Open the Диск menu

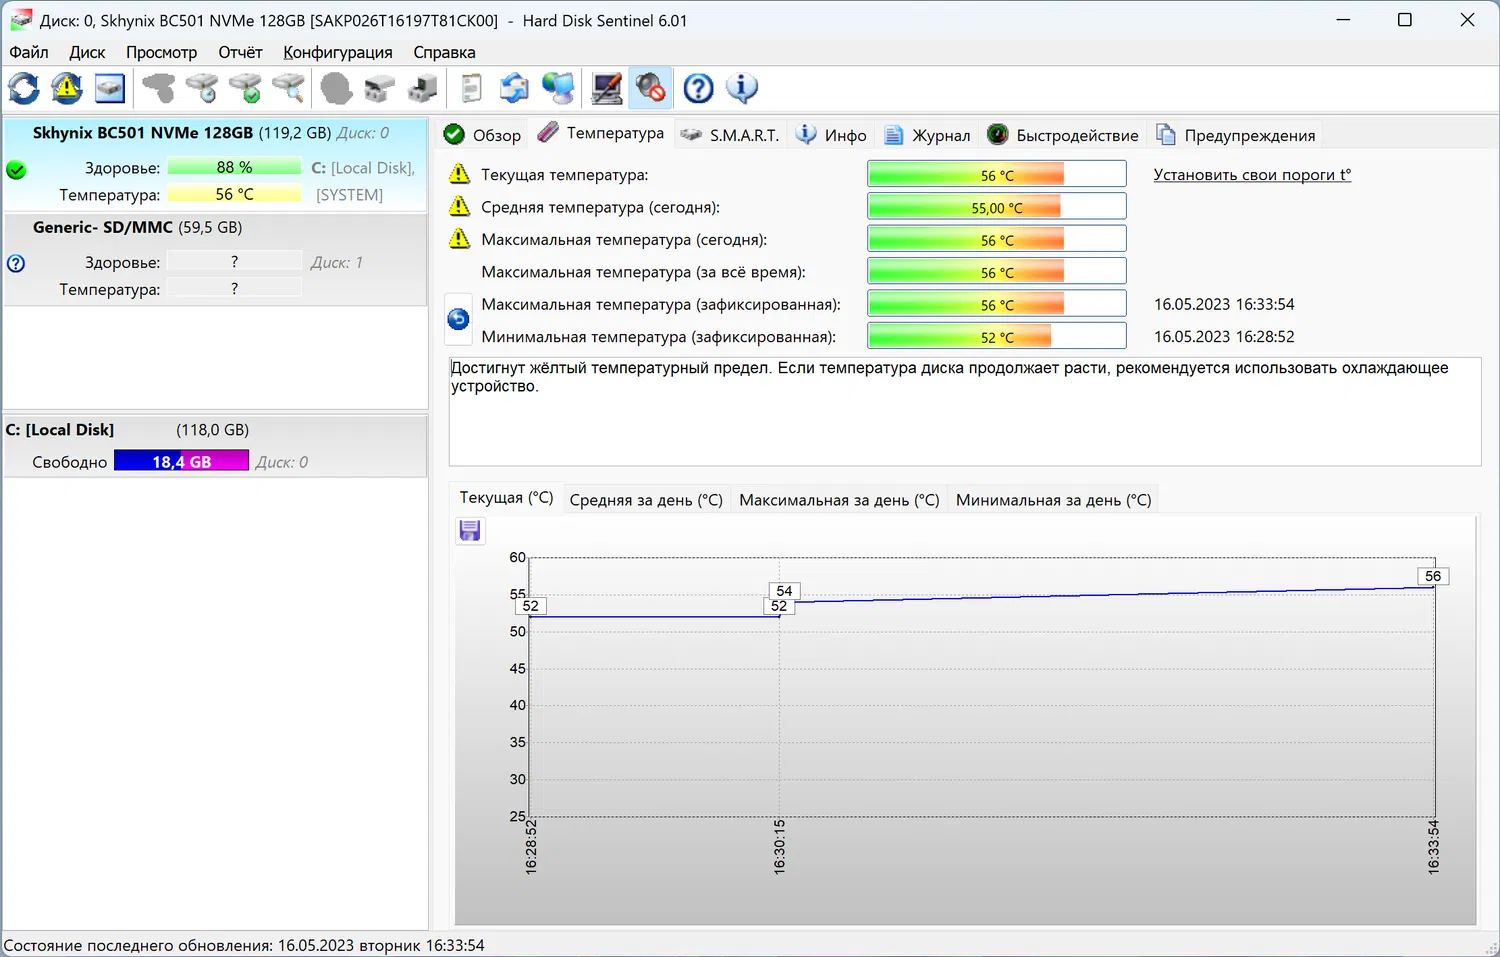pos(87,52)
